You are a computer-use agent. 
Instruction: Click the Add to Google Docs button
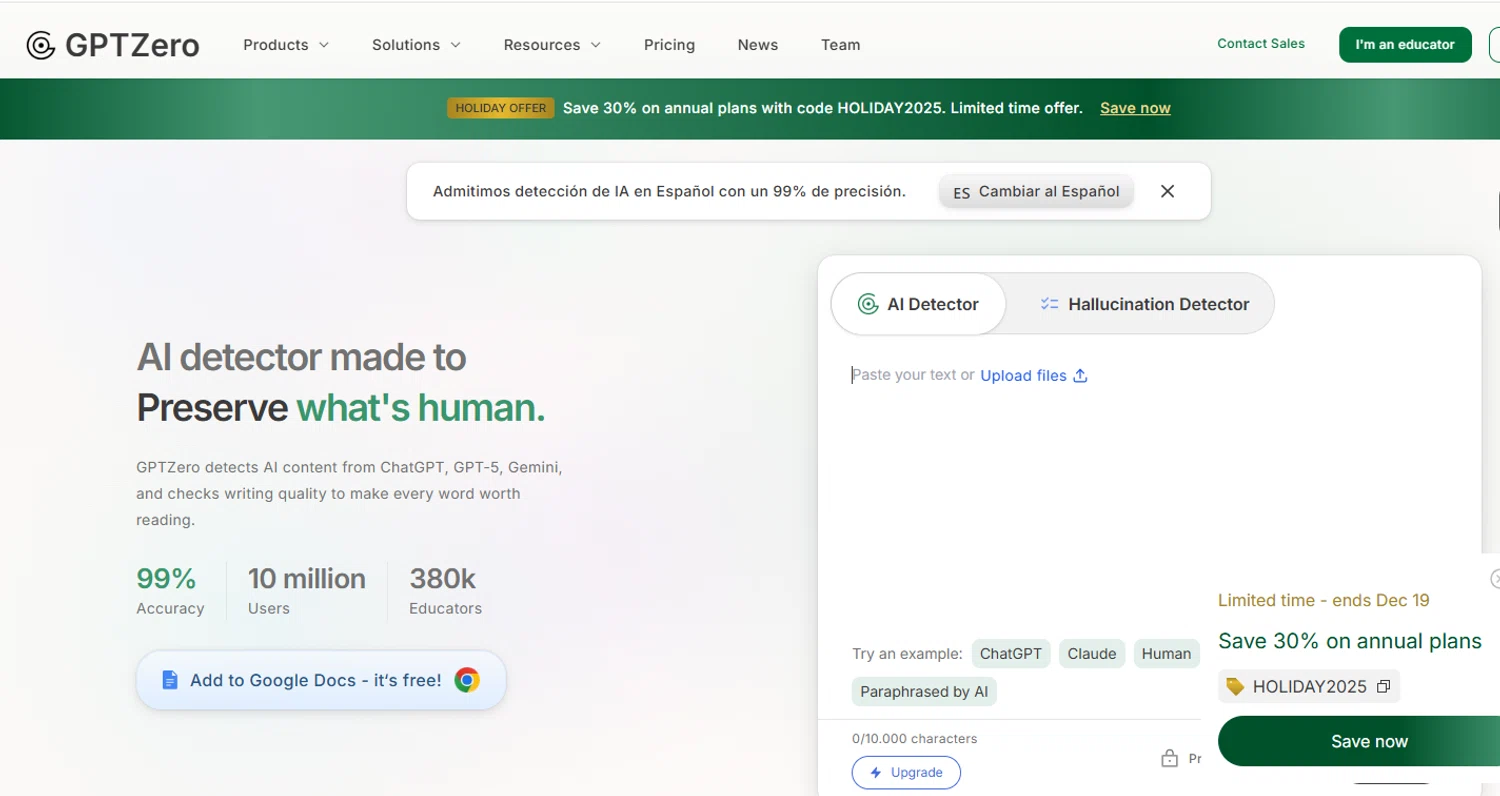[x=321, y=680]
